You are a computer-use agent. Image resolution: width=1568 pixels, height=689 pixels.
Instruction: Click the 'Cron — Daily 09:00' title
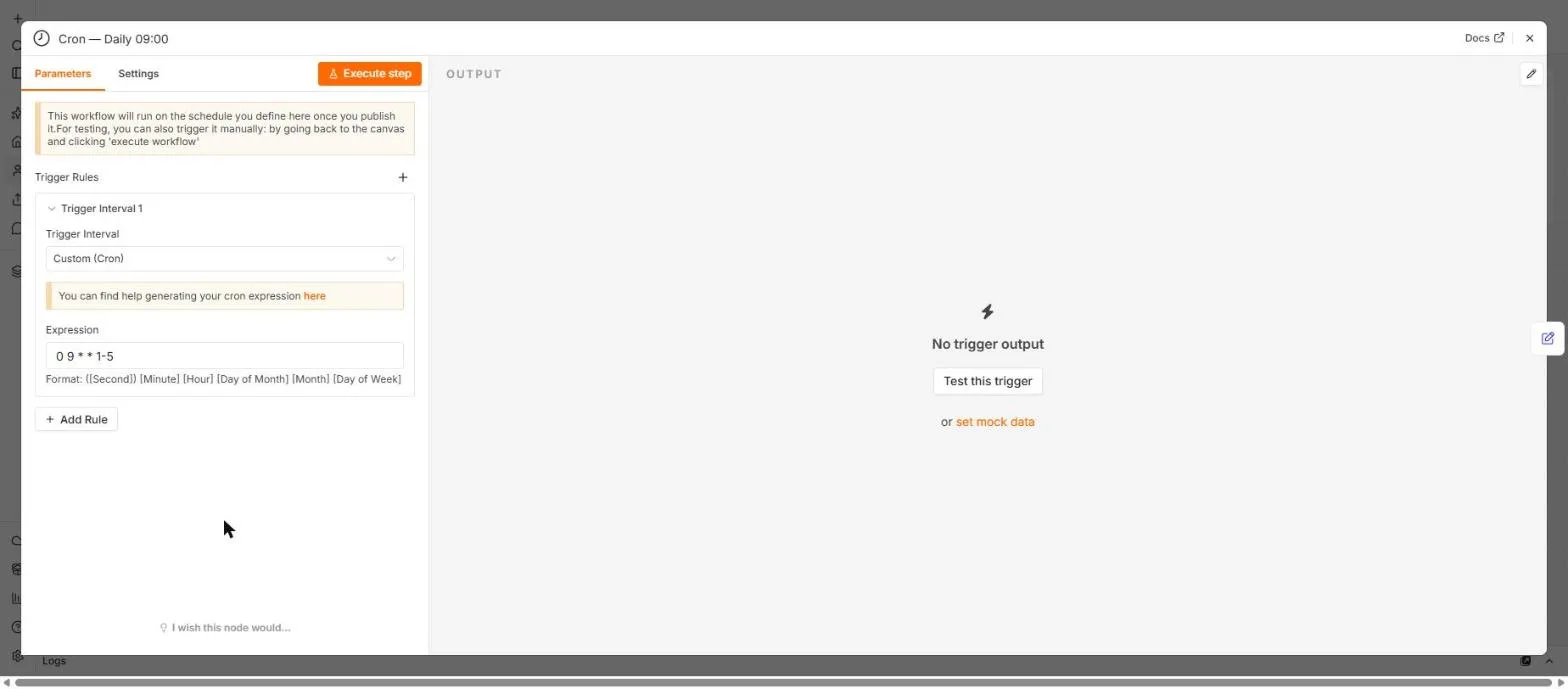[113, 39]
